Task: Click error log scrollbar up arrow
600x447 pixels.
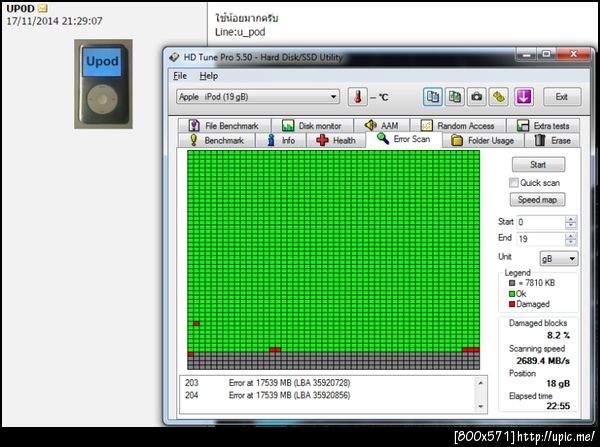Action: click(x=481, y=383)
